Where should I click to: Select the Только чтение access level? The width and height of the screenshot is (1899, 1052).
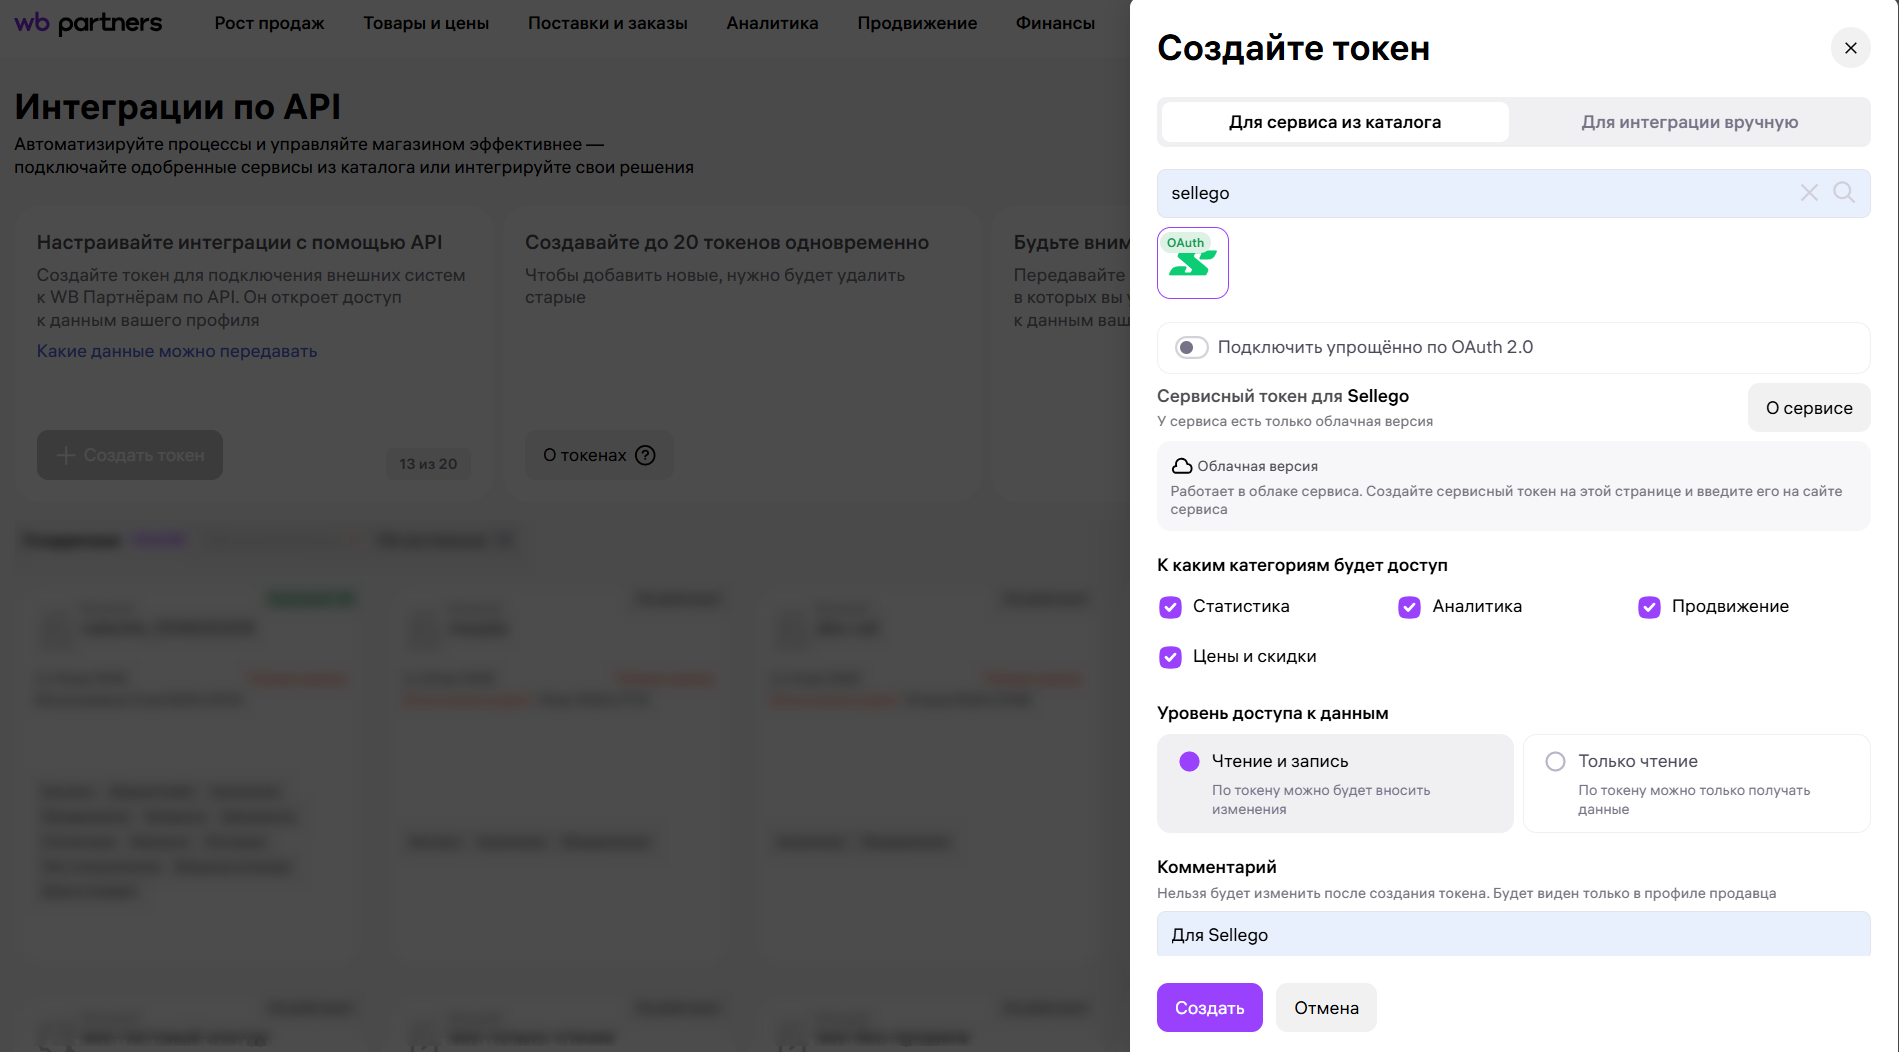(1555, 762)
